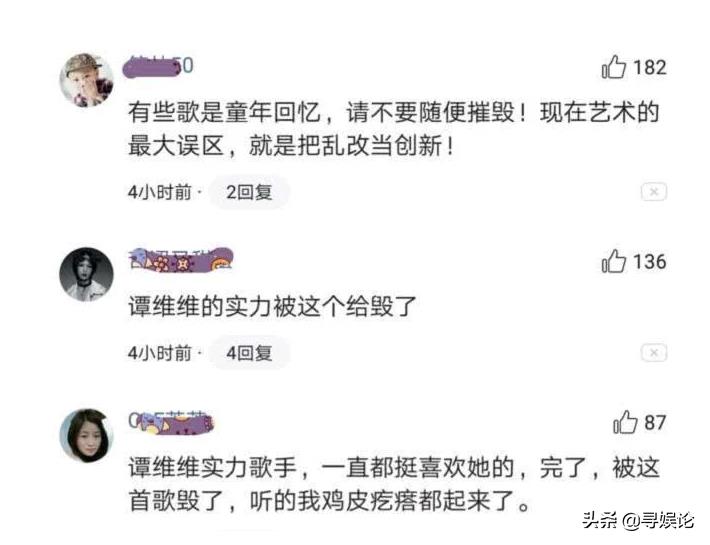Open the camouflage-cap user's avatar
This screenshot has width=710, height=545.
point(86,80)
